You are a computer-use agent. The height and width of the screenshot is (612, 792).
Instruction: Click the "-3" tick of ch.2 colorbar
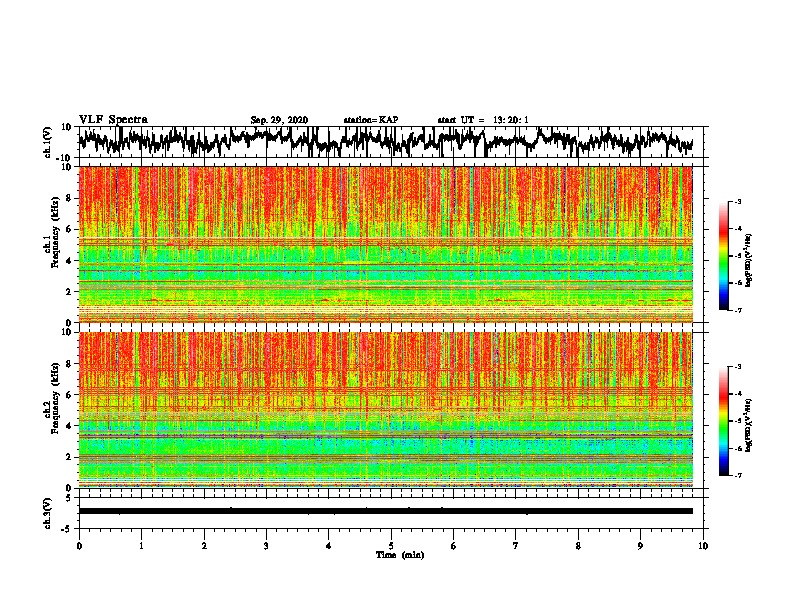[x=737, y=367]
